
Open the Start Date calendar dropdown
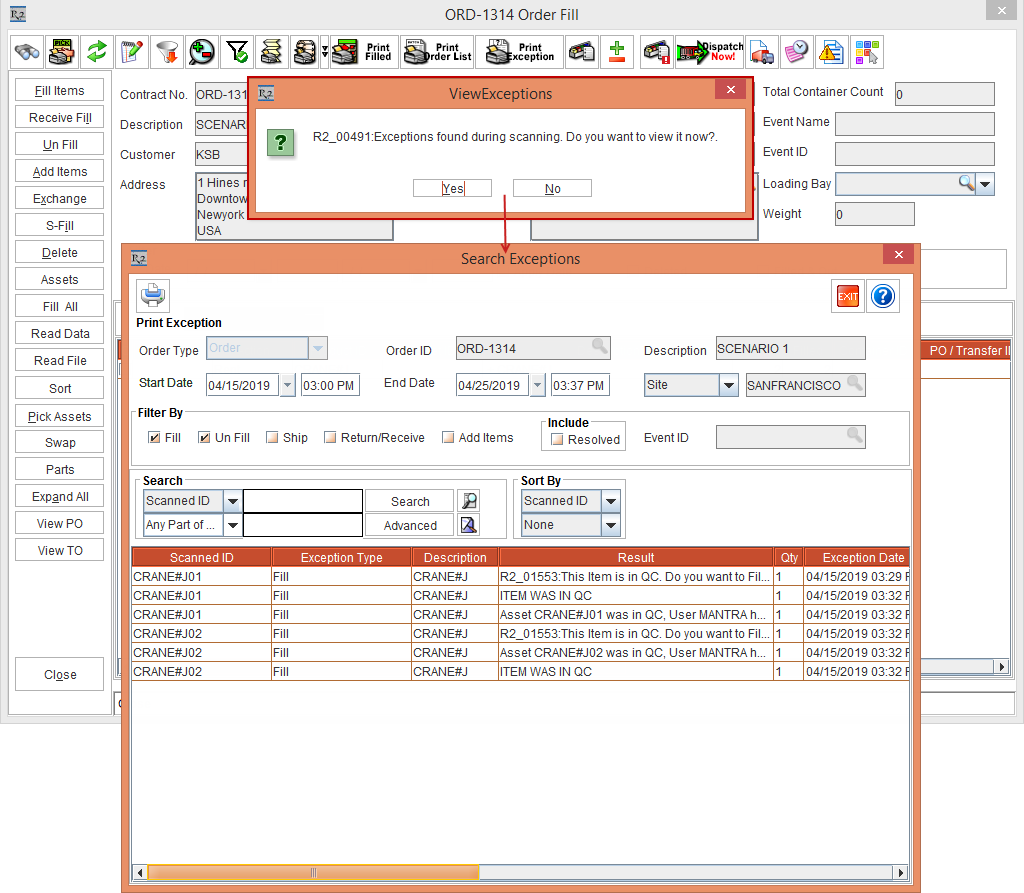(287, 385)
